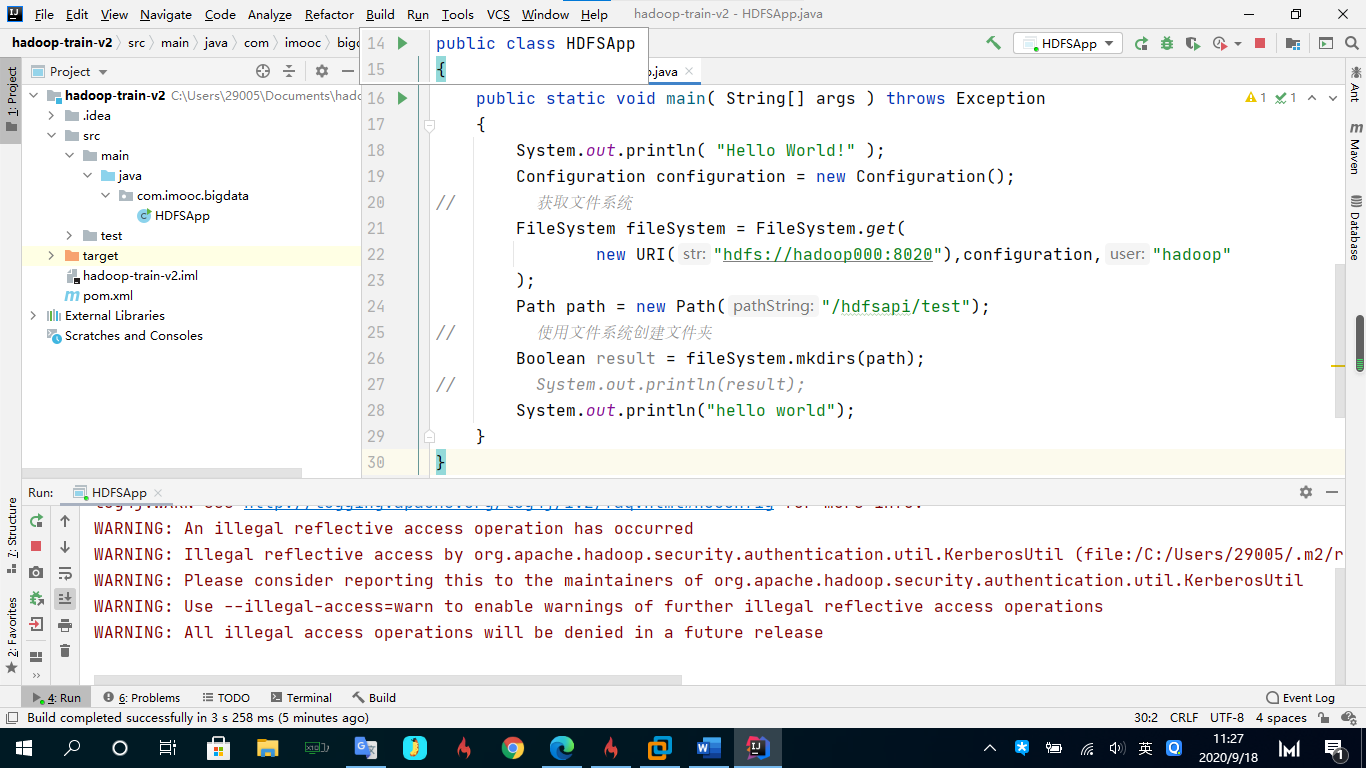
Task: Open Event Log
Action: (x=1300, y=698)
